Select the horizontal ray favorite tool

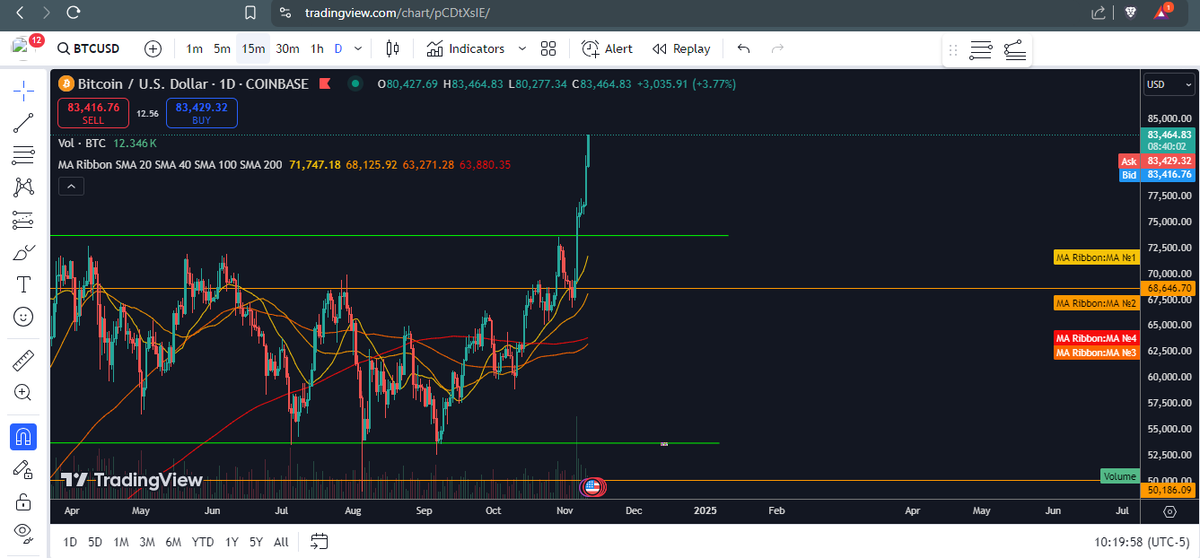tap(1014, 50)
